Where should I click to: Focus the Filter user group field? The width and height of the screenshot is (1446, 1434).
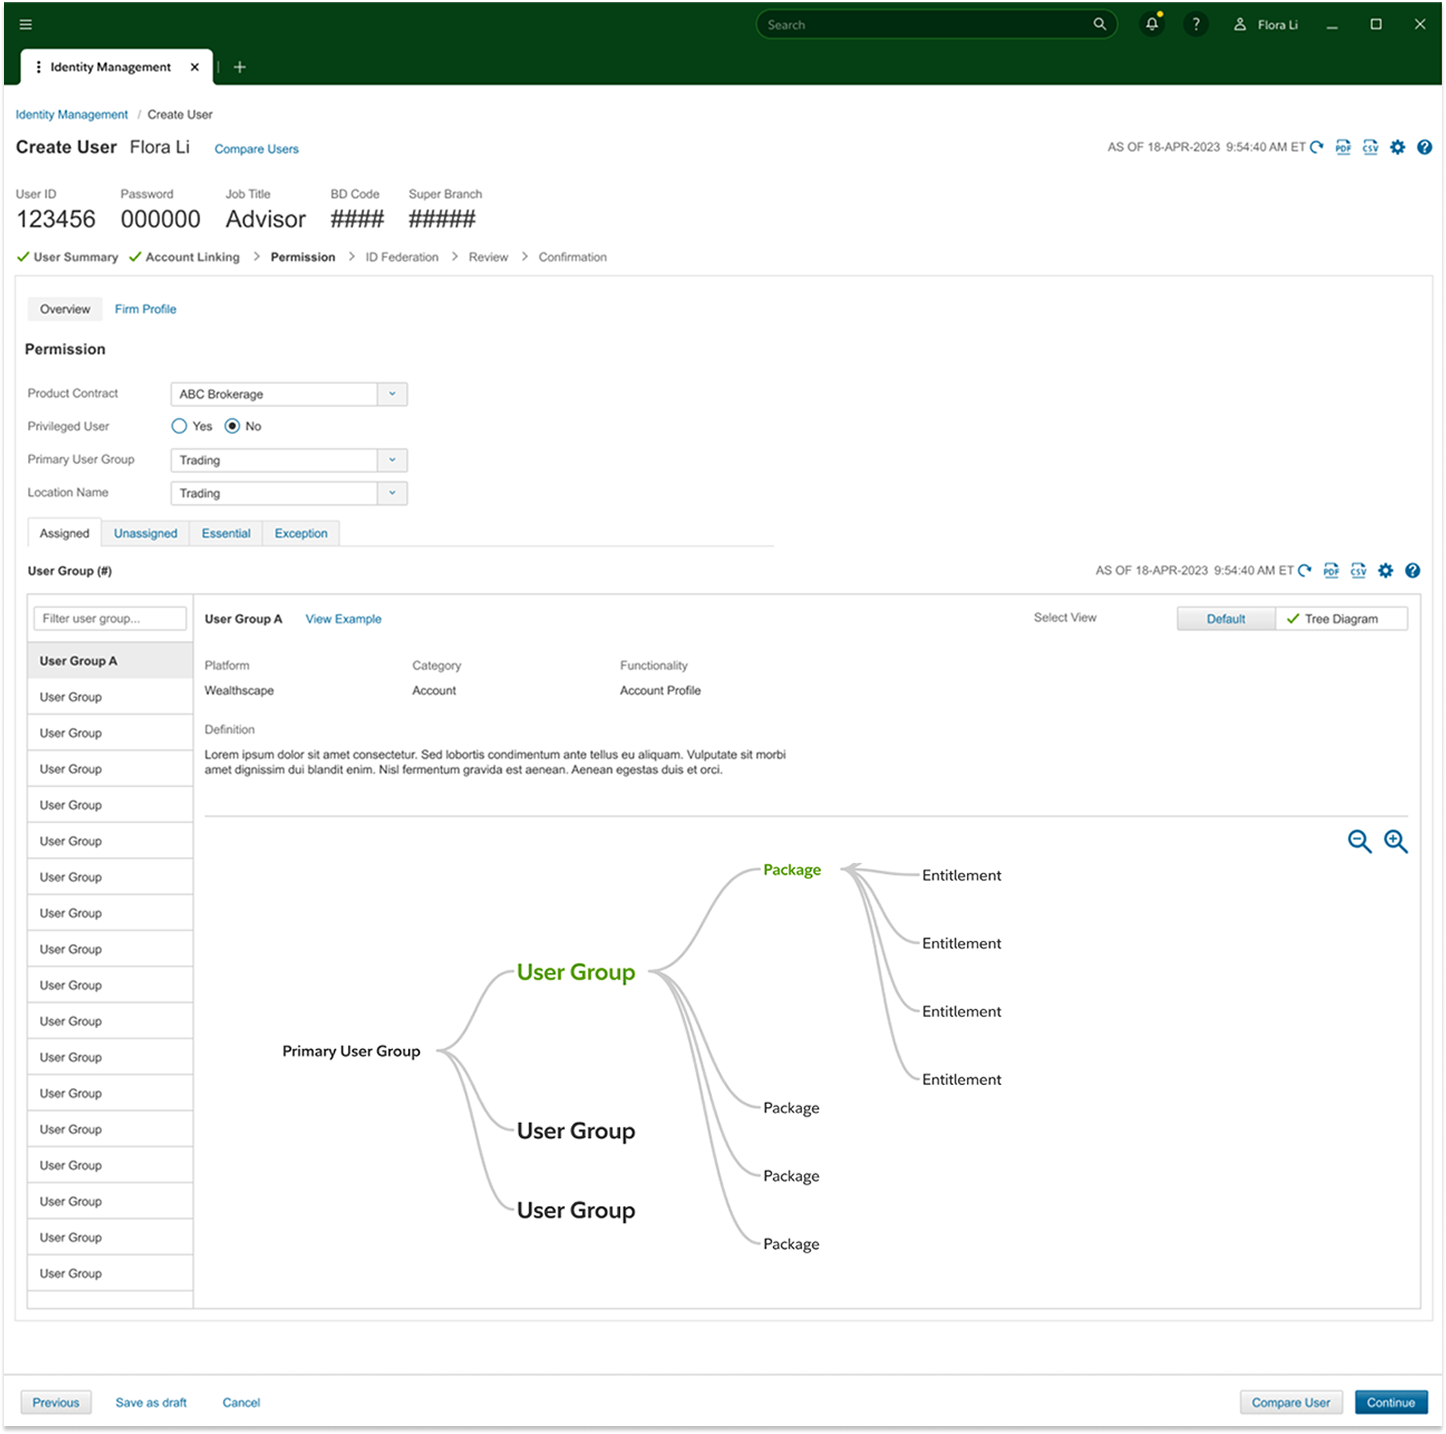[x=110, y=618]
